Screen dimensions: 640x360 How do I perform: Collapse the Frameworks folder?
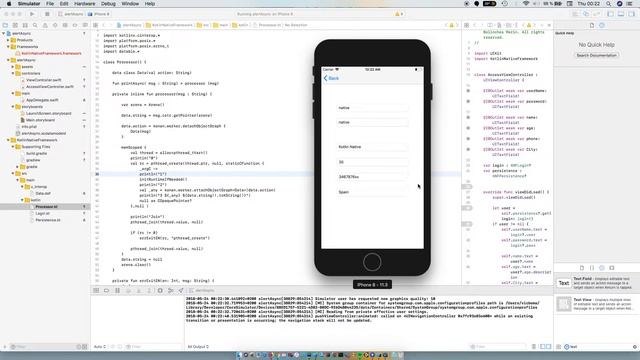coord(8,47)
